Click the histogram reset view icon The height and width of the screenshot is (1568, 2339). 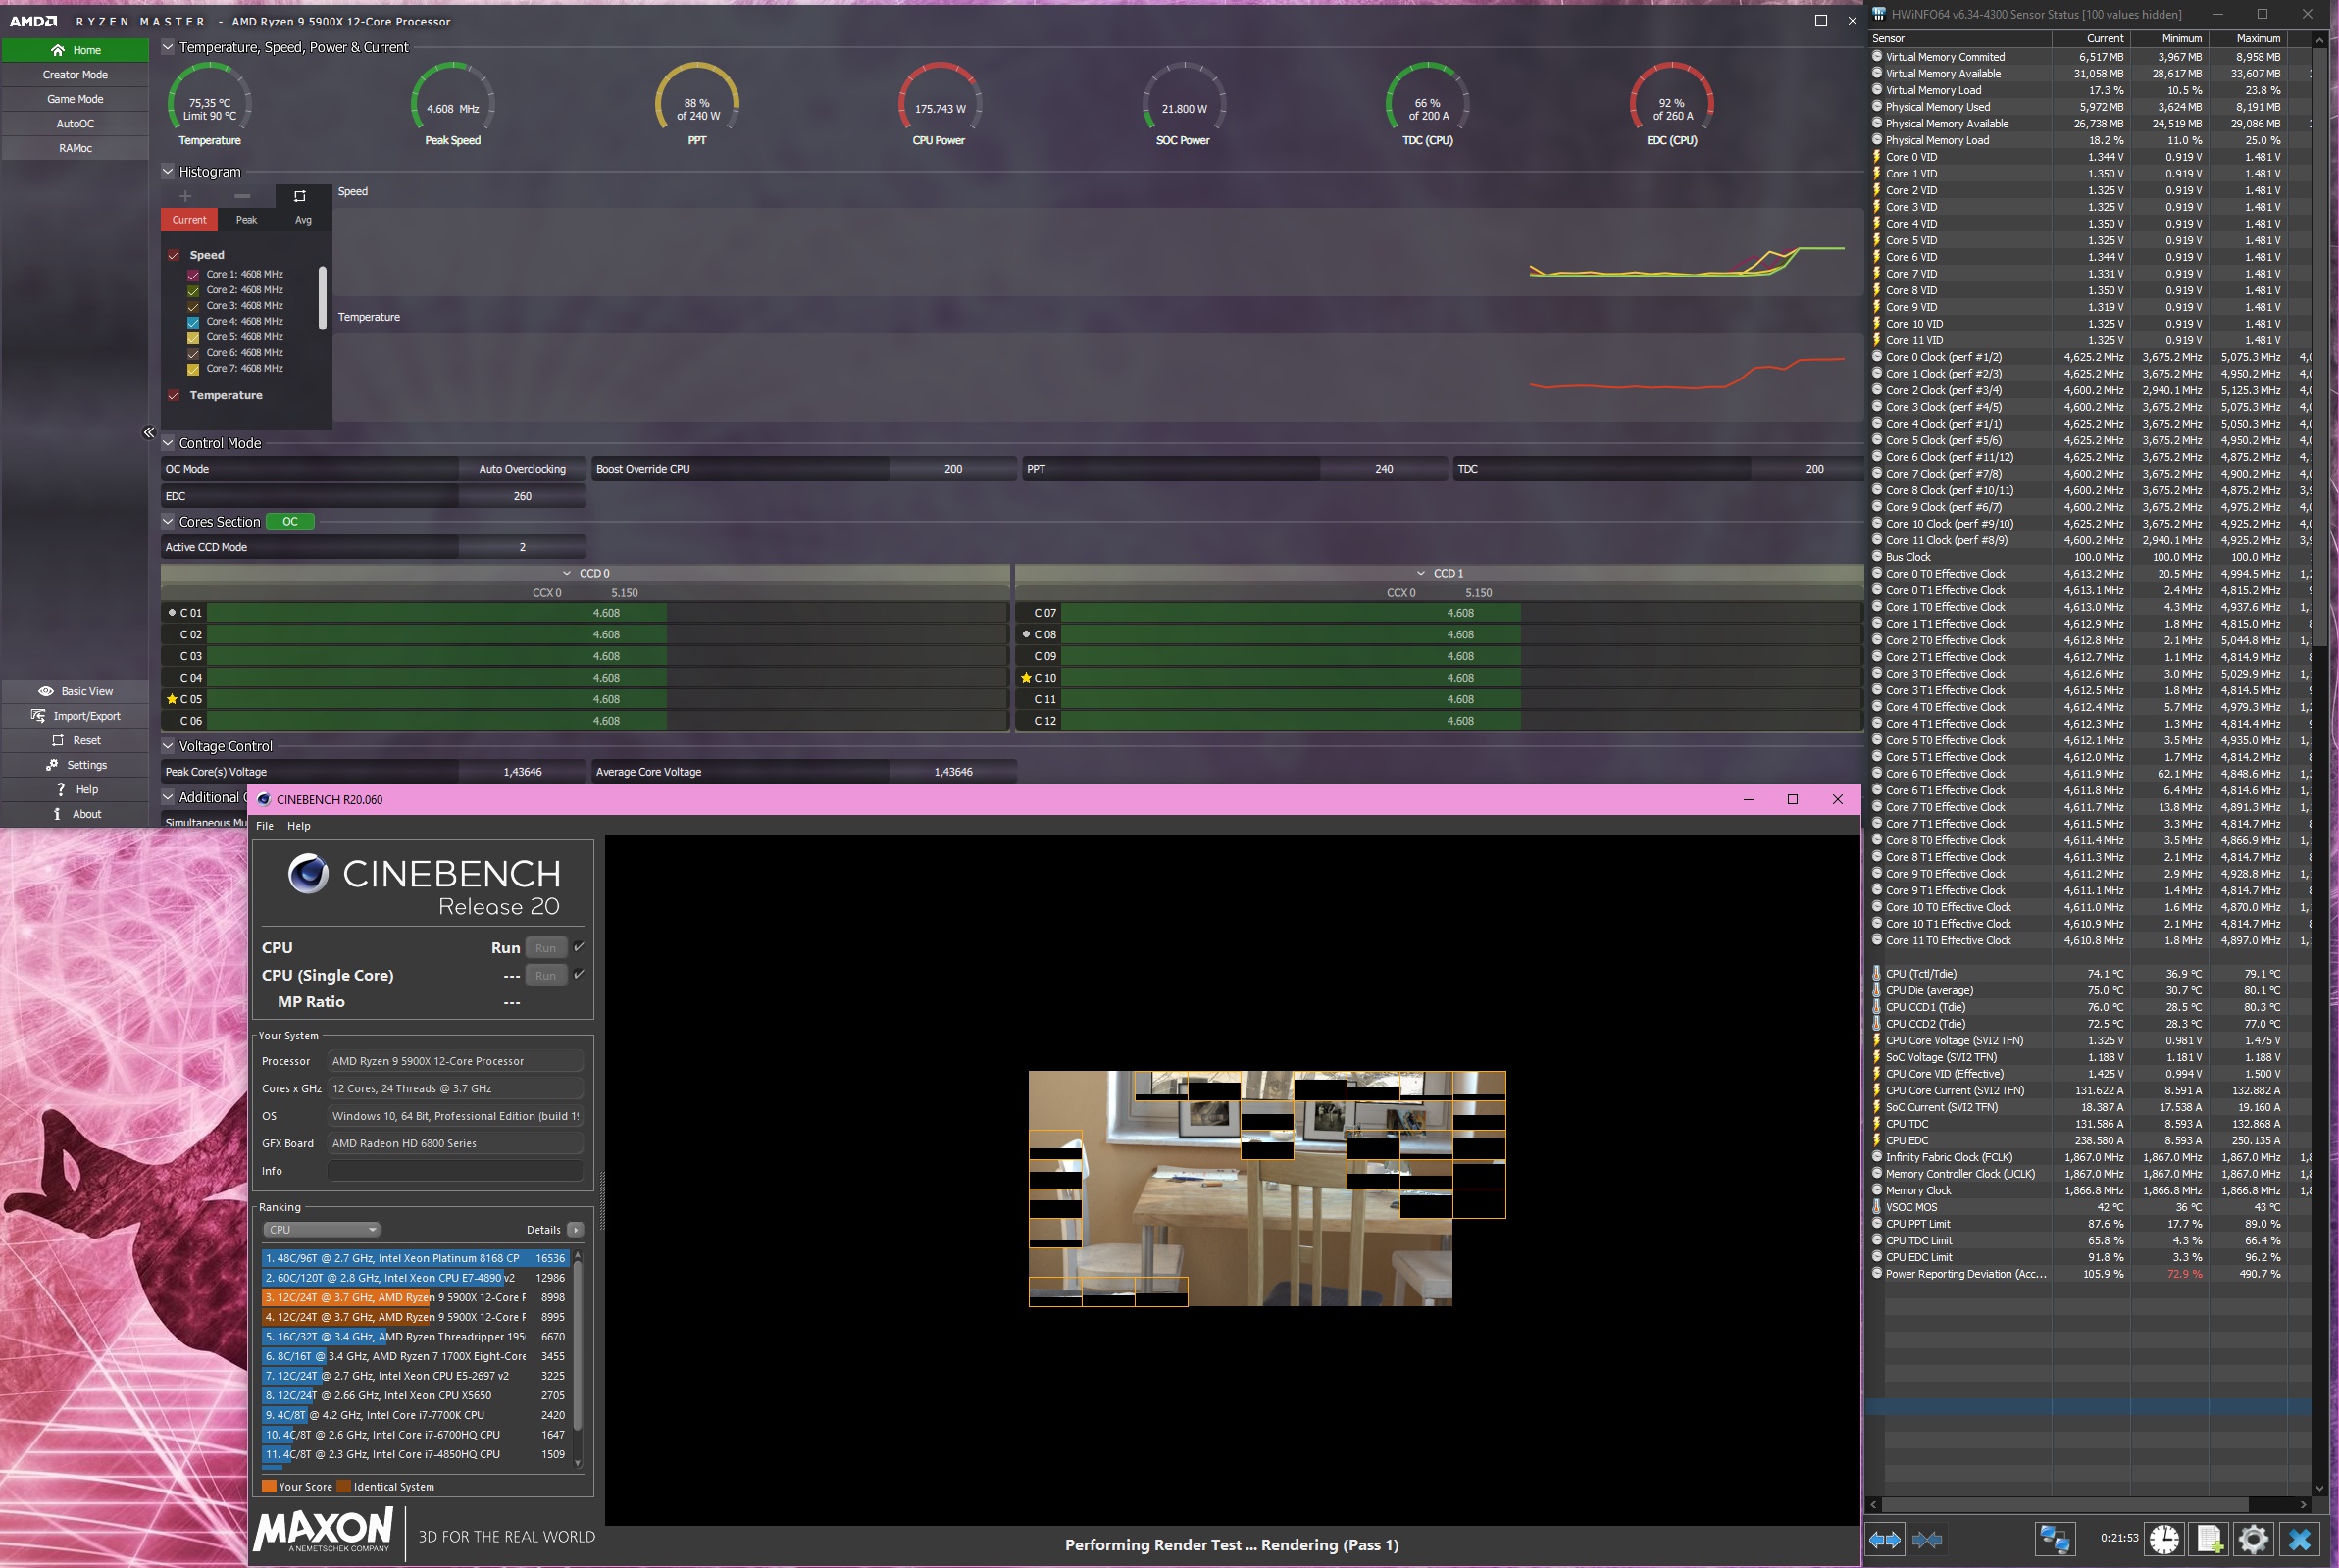pos(299,196)
